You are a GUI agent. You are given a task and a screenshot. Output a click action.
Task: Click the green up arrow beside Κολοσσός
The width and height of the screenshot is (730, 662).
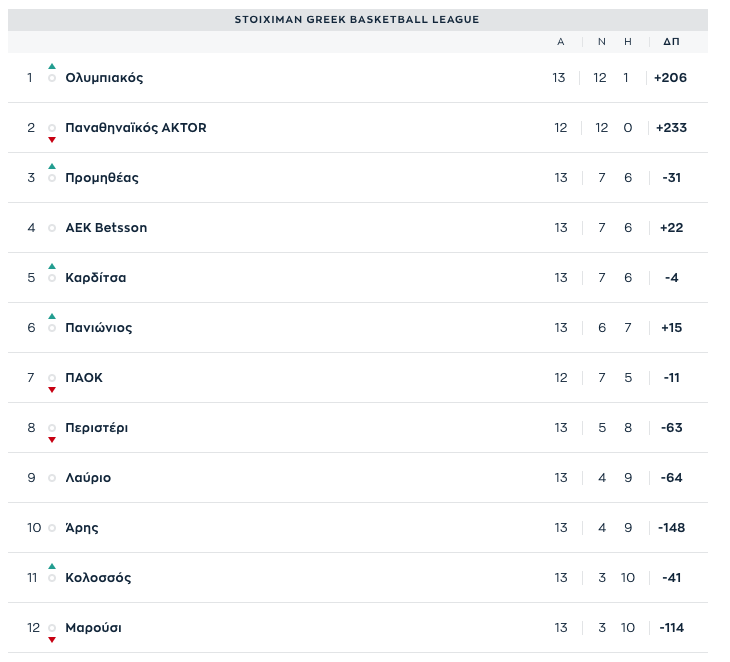point(52,566)
